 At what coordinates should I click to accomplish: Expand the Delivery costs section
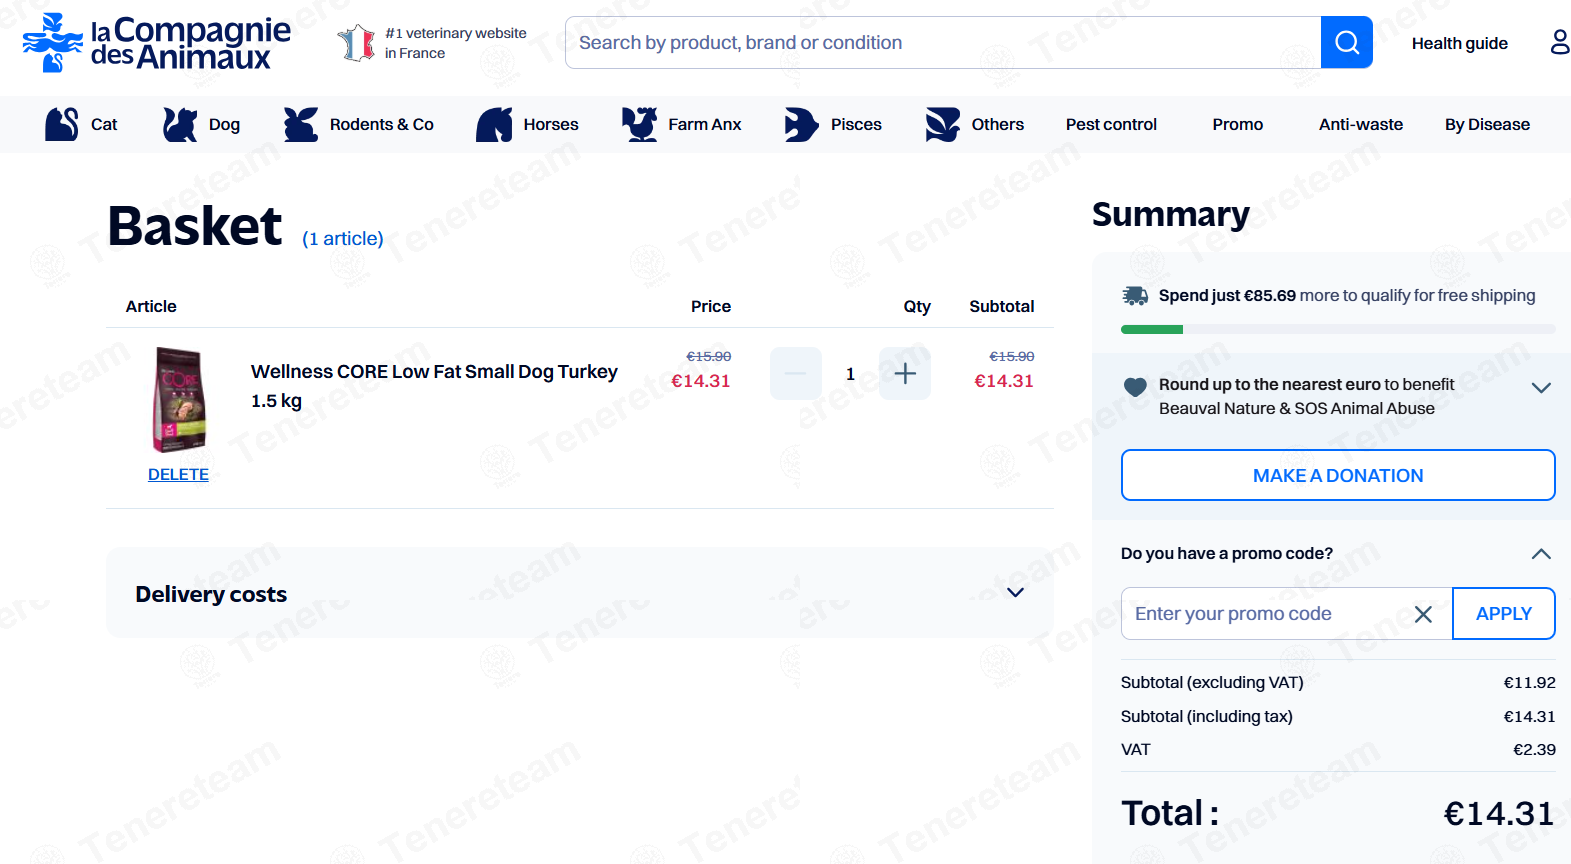[x=580, y=593]
